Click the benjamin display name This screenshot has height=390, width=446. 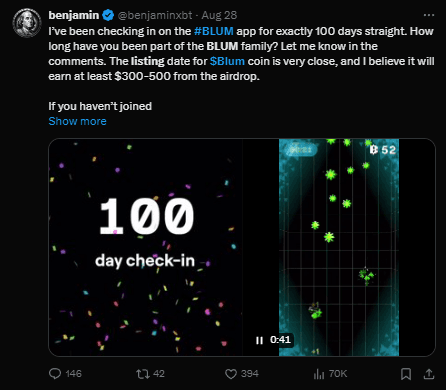(x=74, y=15)
